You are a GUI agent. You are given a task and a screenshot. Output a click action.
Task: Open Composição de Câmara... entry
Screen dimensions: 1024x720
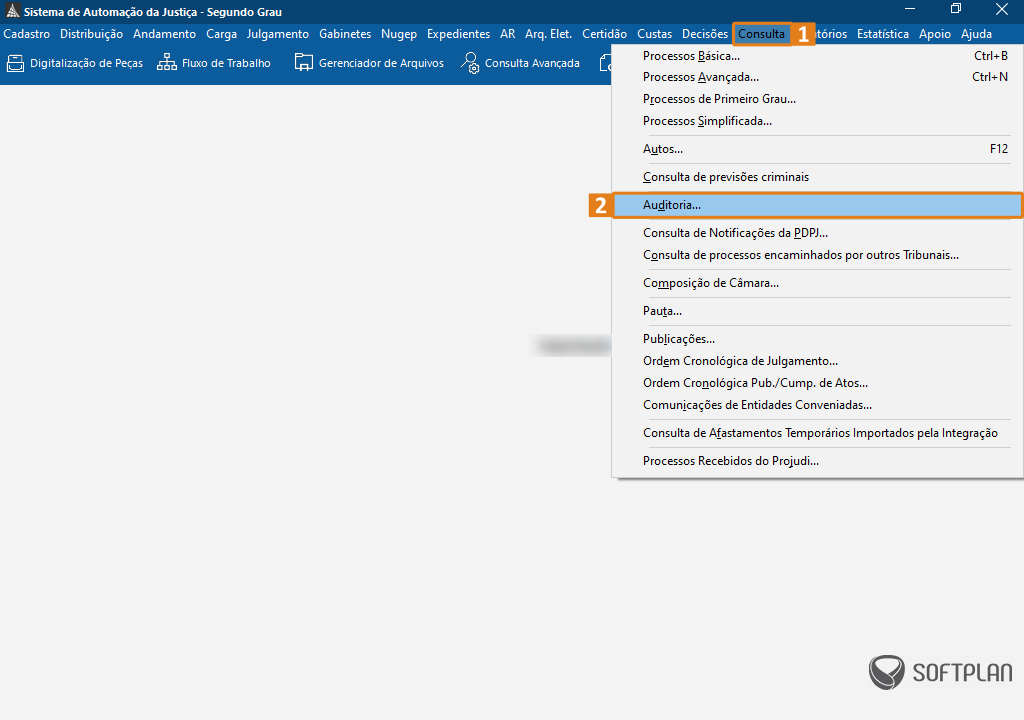(817, 283)
